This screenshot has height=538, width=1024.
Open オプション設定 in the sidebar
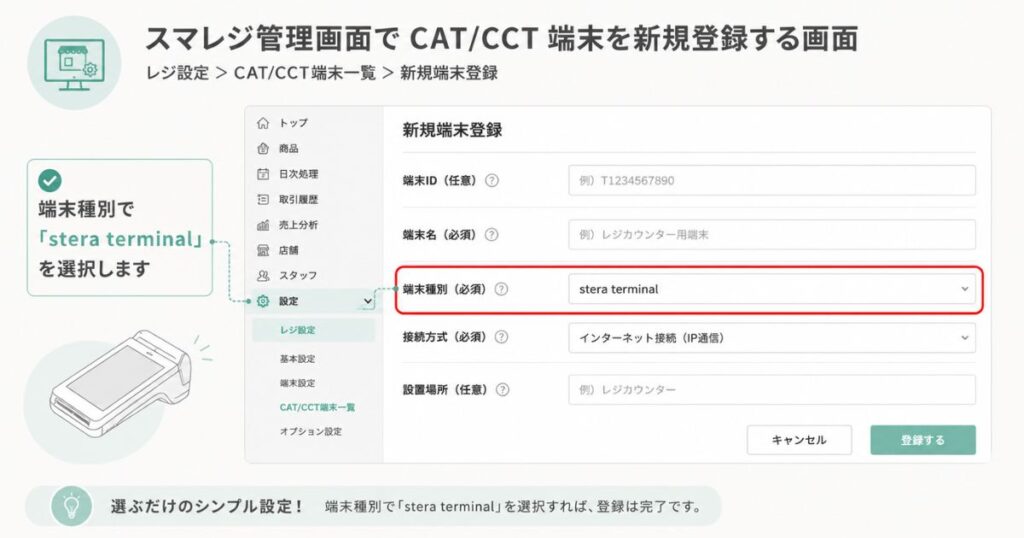(x=311, y=432)
